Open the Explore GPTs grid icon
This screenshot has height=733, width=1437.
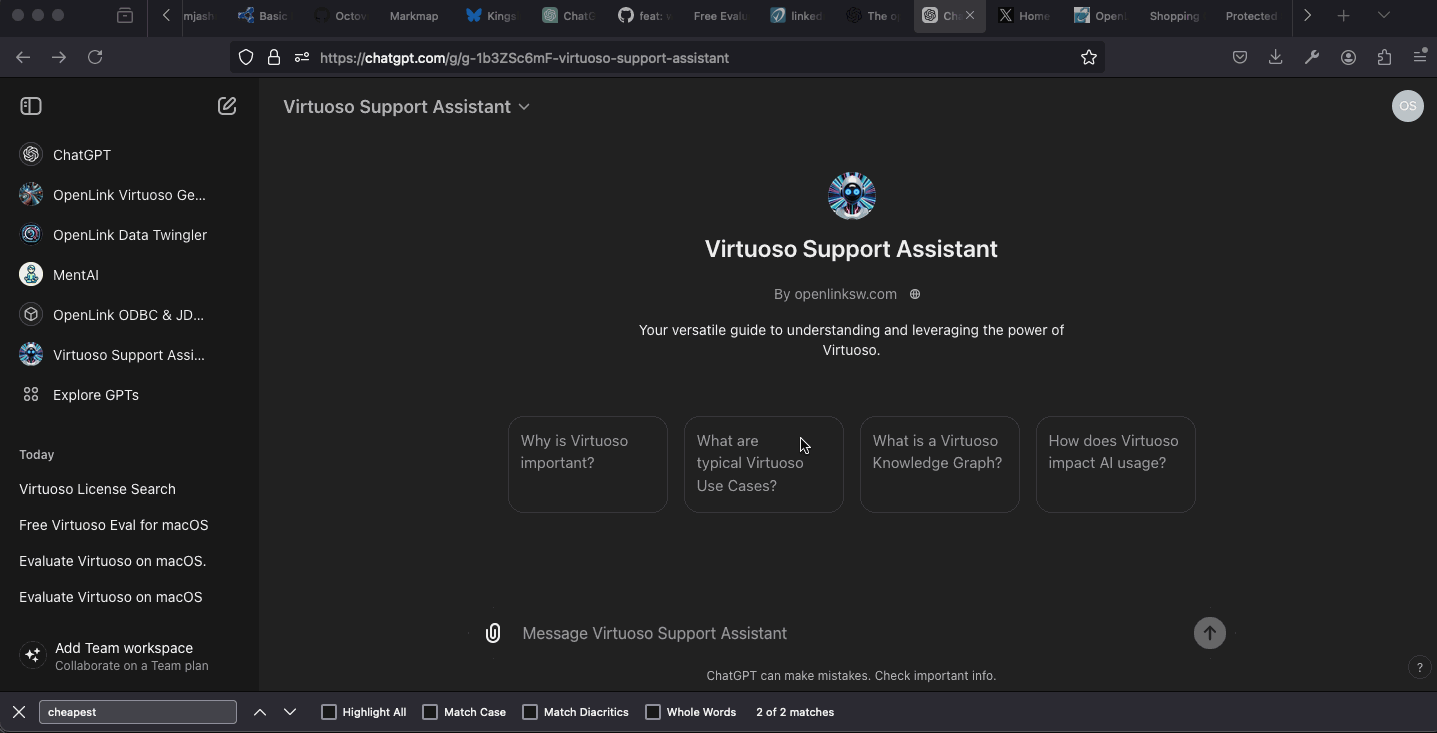click(31, 395)
